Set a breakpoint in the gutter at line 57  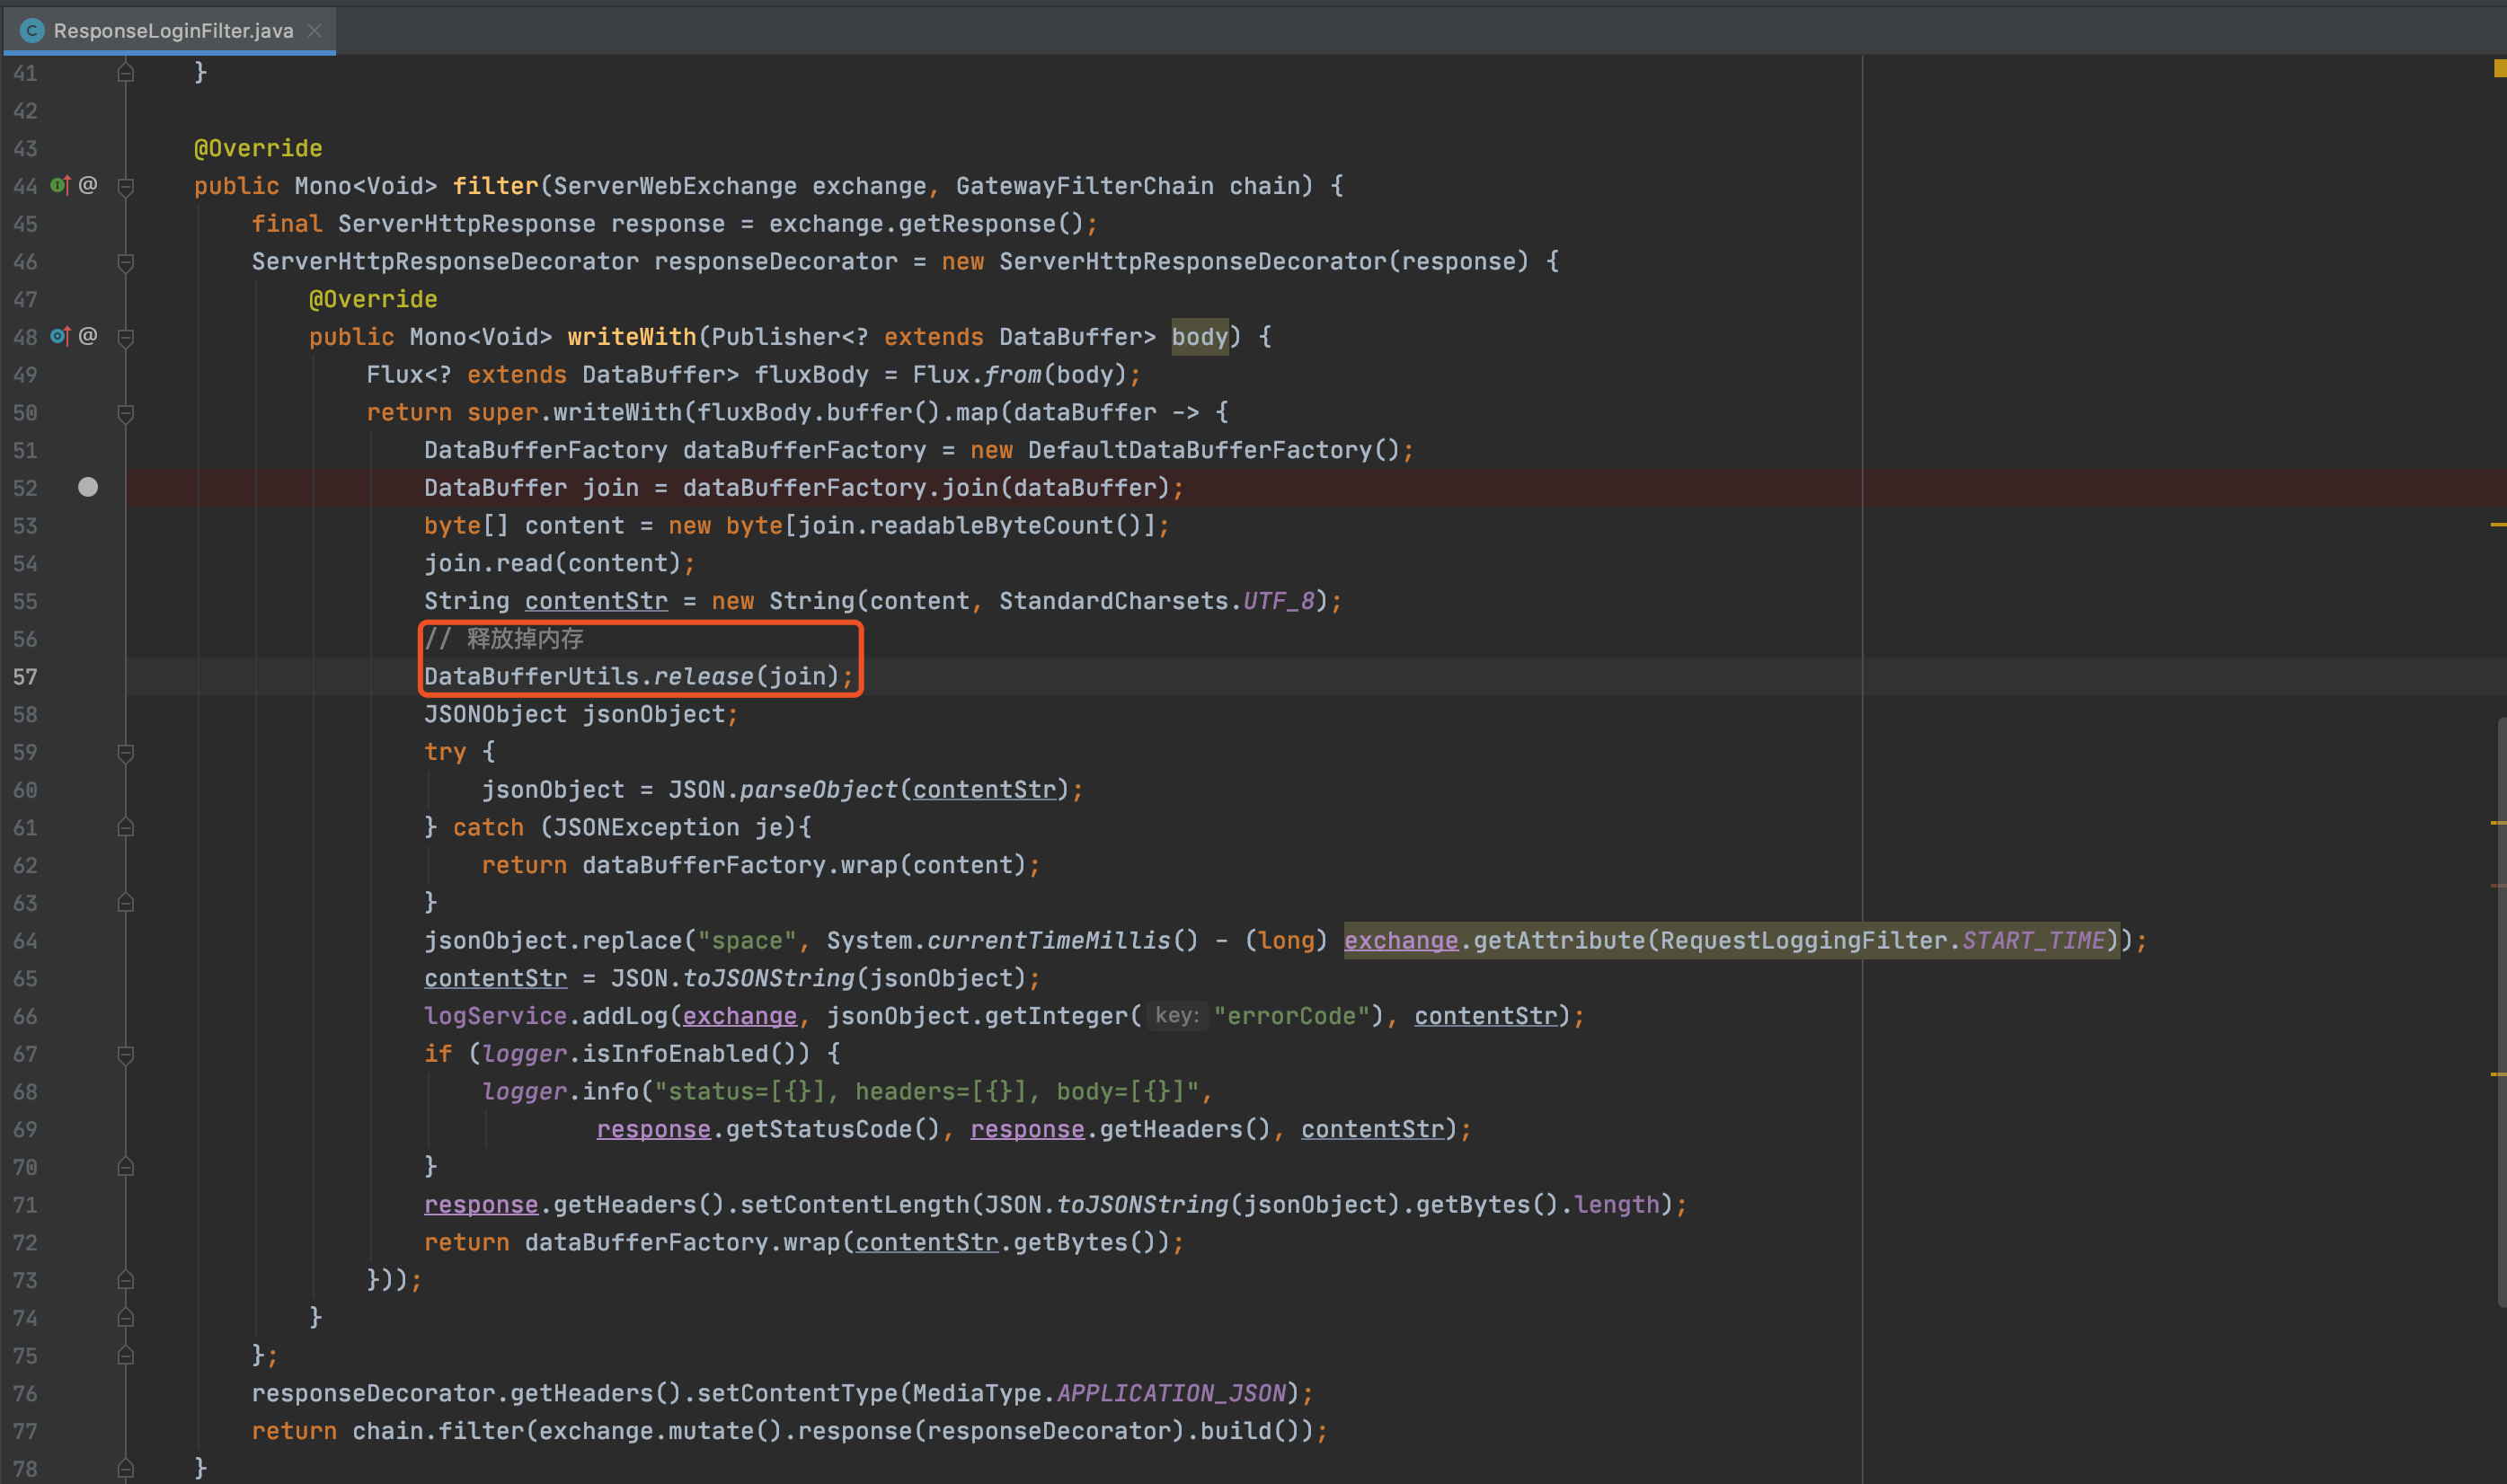[x=88, y=677]
